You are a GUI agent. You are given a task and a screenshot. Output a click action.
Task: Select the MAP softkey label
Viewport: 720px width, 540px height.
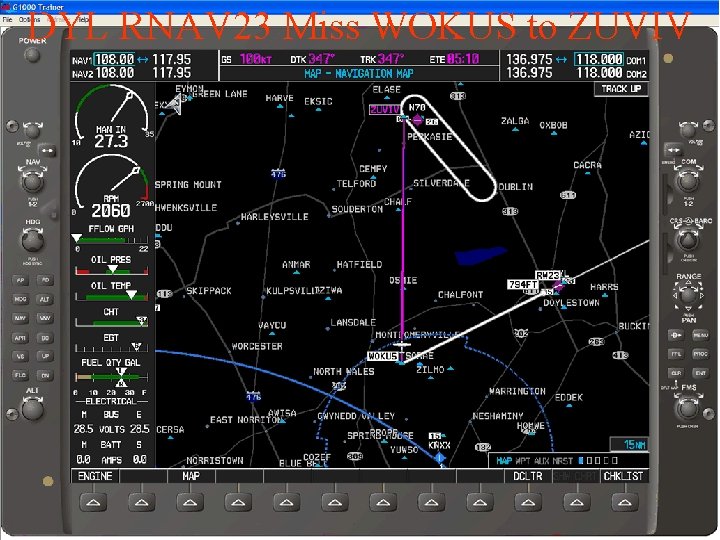191,476
